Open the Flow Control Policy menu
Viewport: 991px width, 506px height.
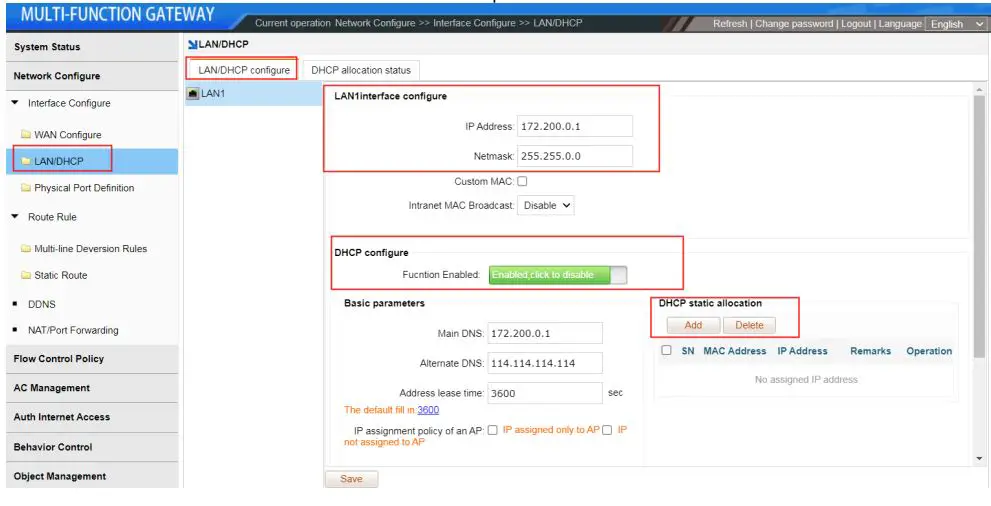coord(92,359)
